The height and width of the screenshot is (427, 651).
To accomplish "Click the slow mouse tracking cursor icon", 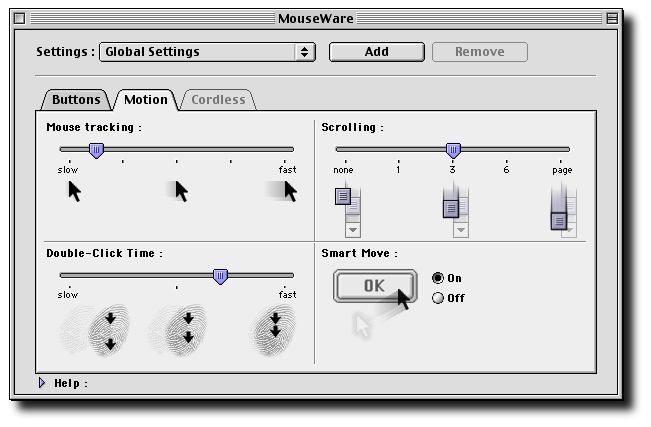I will coord(75,192).
